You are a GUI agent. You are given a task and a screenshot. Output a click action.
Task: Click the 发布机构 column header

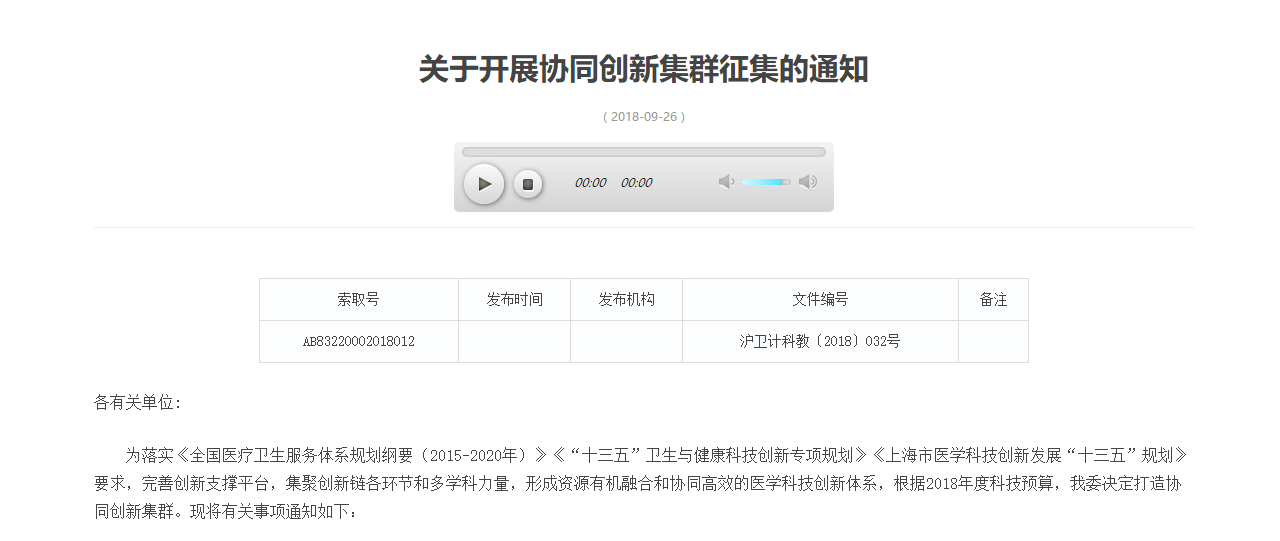click(x=626, y=300)
